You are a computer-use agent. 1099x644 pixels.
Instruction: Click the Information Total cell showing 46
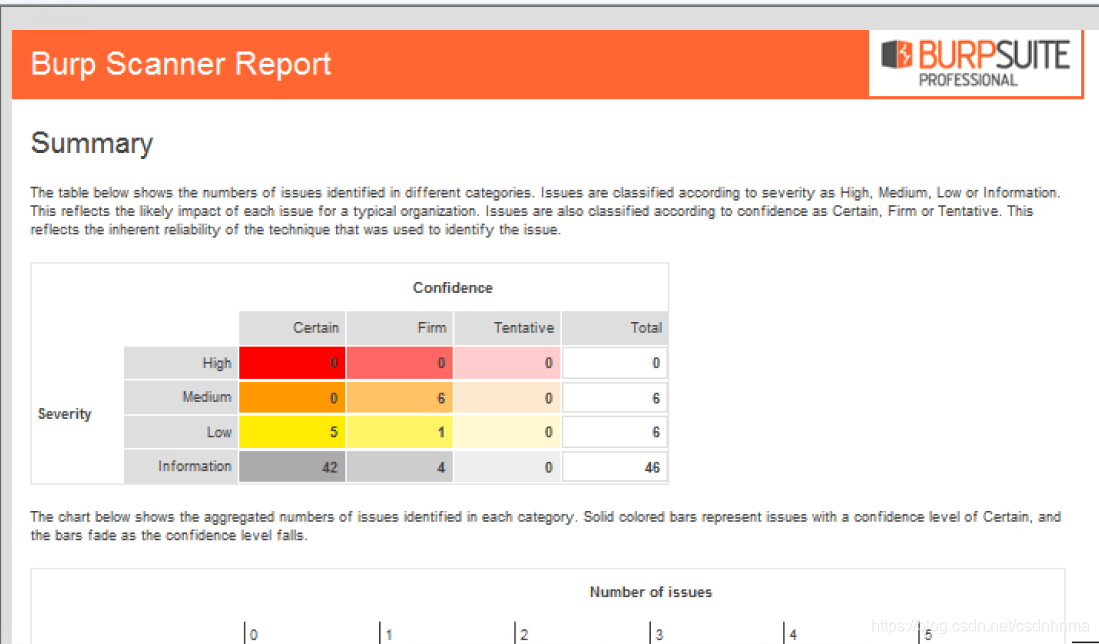click(615, 467)
